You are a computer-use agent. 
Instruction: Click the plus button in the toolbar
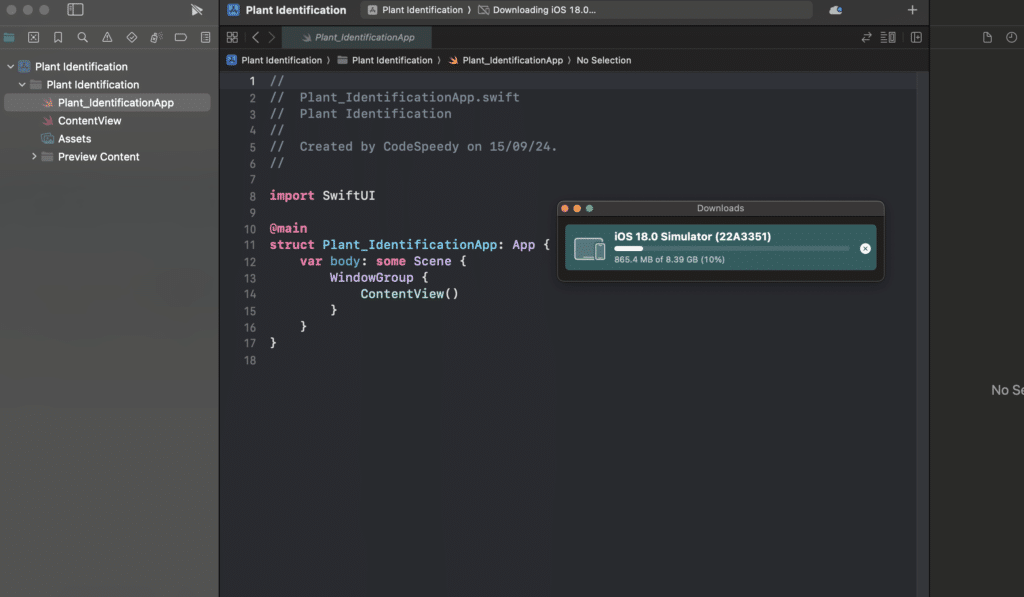coord(911,10)
